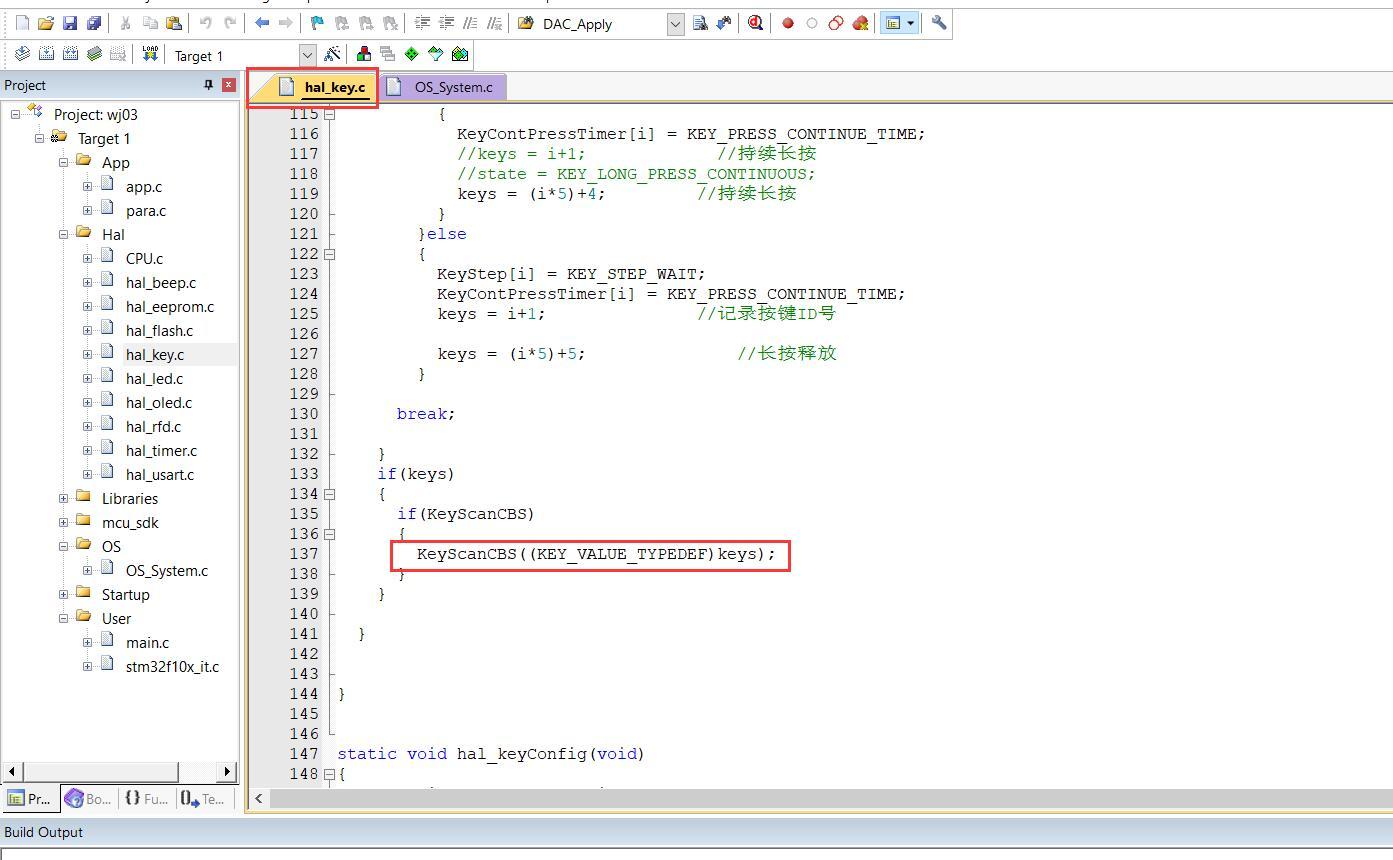Open the Target 1 selection dropdown arrow
Viewport: 1393px width, 860px height.
307,55
